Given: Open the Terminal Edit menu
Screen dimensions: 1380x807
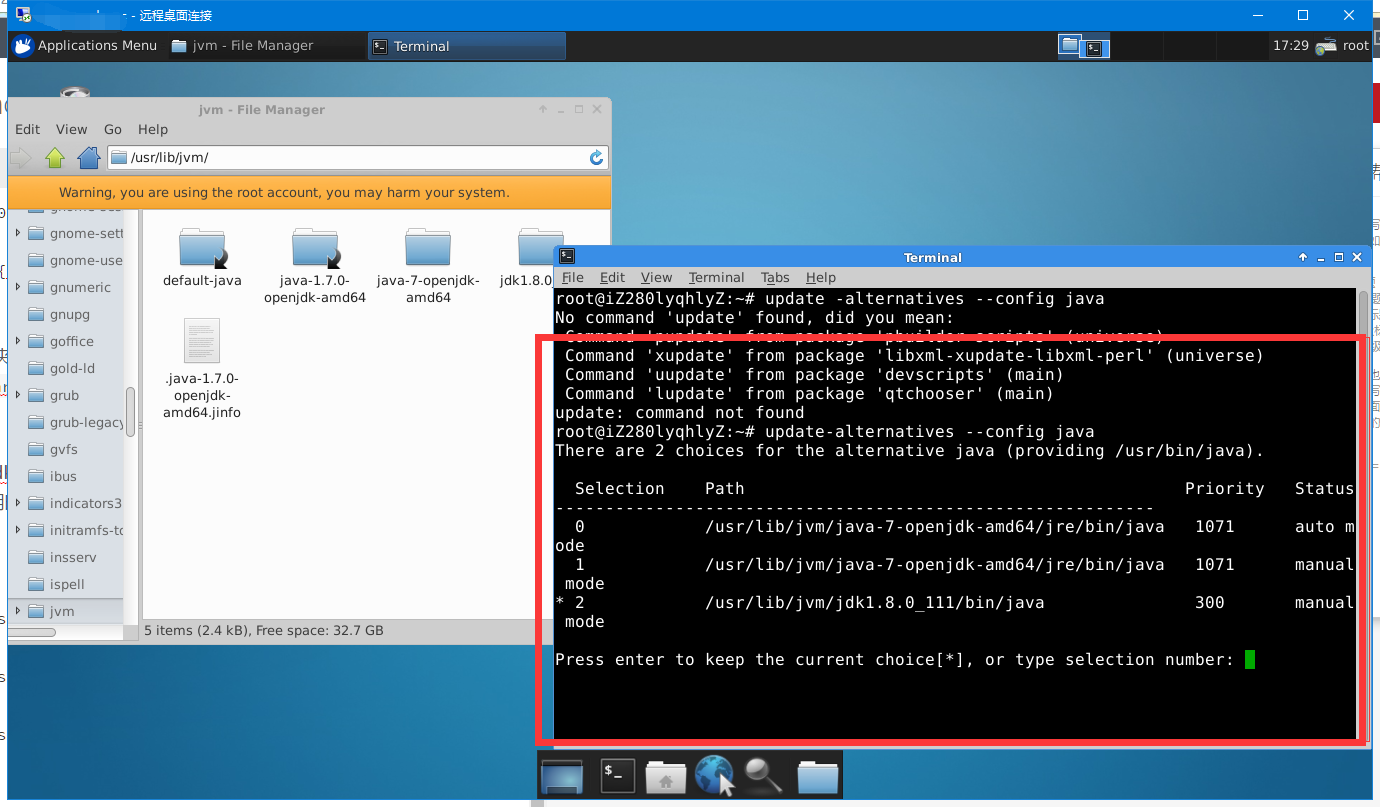Looking at the screenshot, I should [x=612, y=277].
